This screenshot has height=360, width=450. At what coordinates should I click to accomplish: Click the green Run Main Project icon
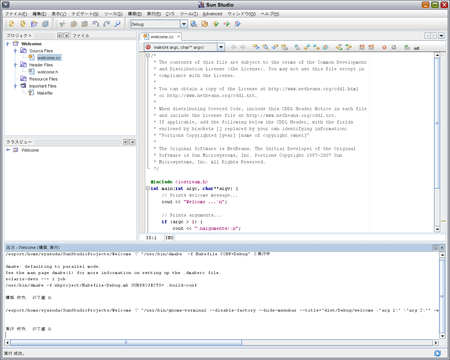[x=216, y=24]
